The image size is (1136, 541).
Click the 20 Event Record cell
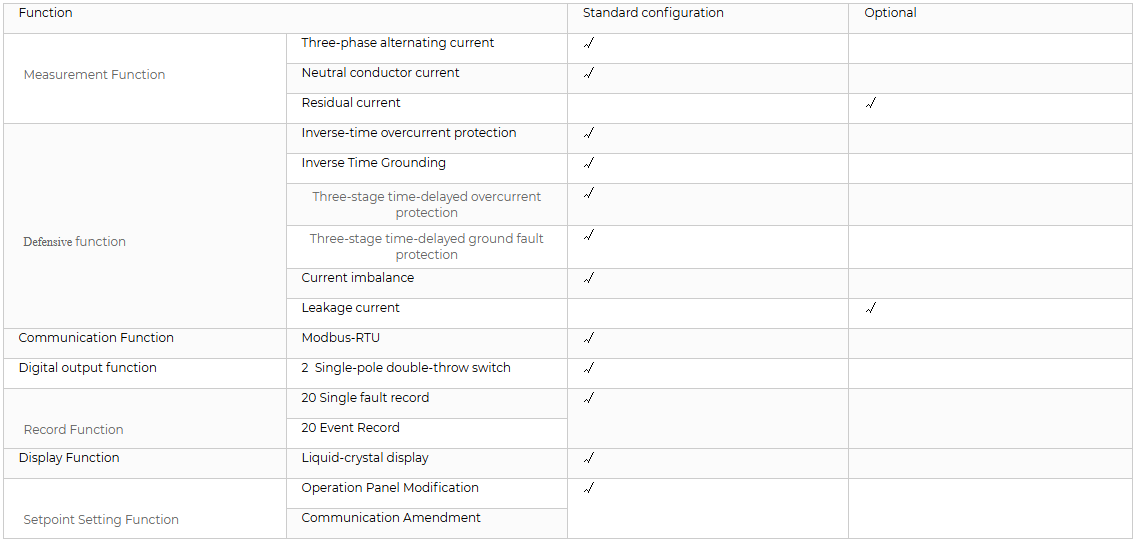427,433
